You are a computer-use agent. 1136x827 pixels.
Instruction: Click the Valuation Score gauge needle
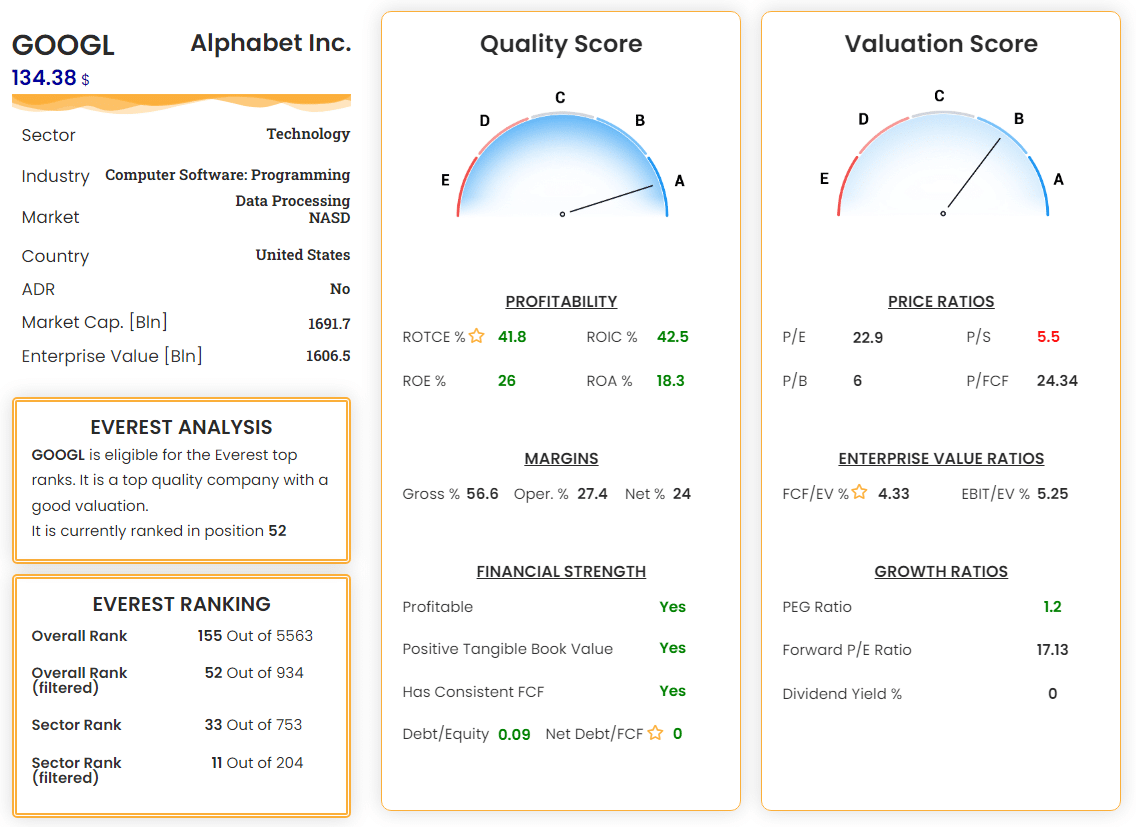click(974, 173)
